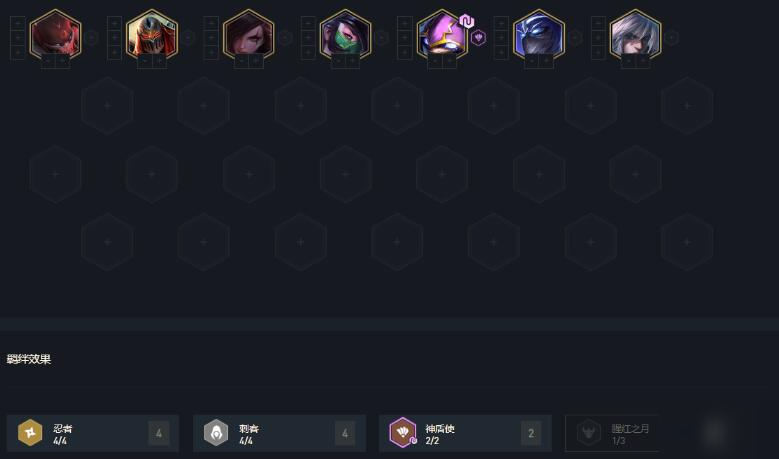Screen dimensions: 779x459
Task: Click the 神盾使 2/2 trait emblem
Action: click(402, 433)
